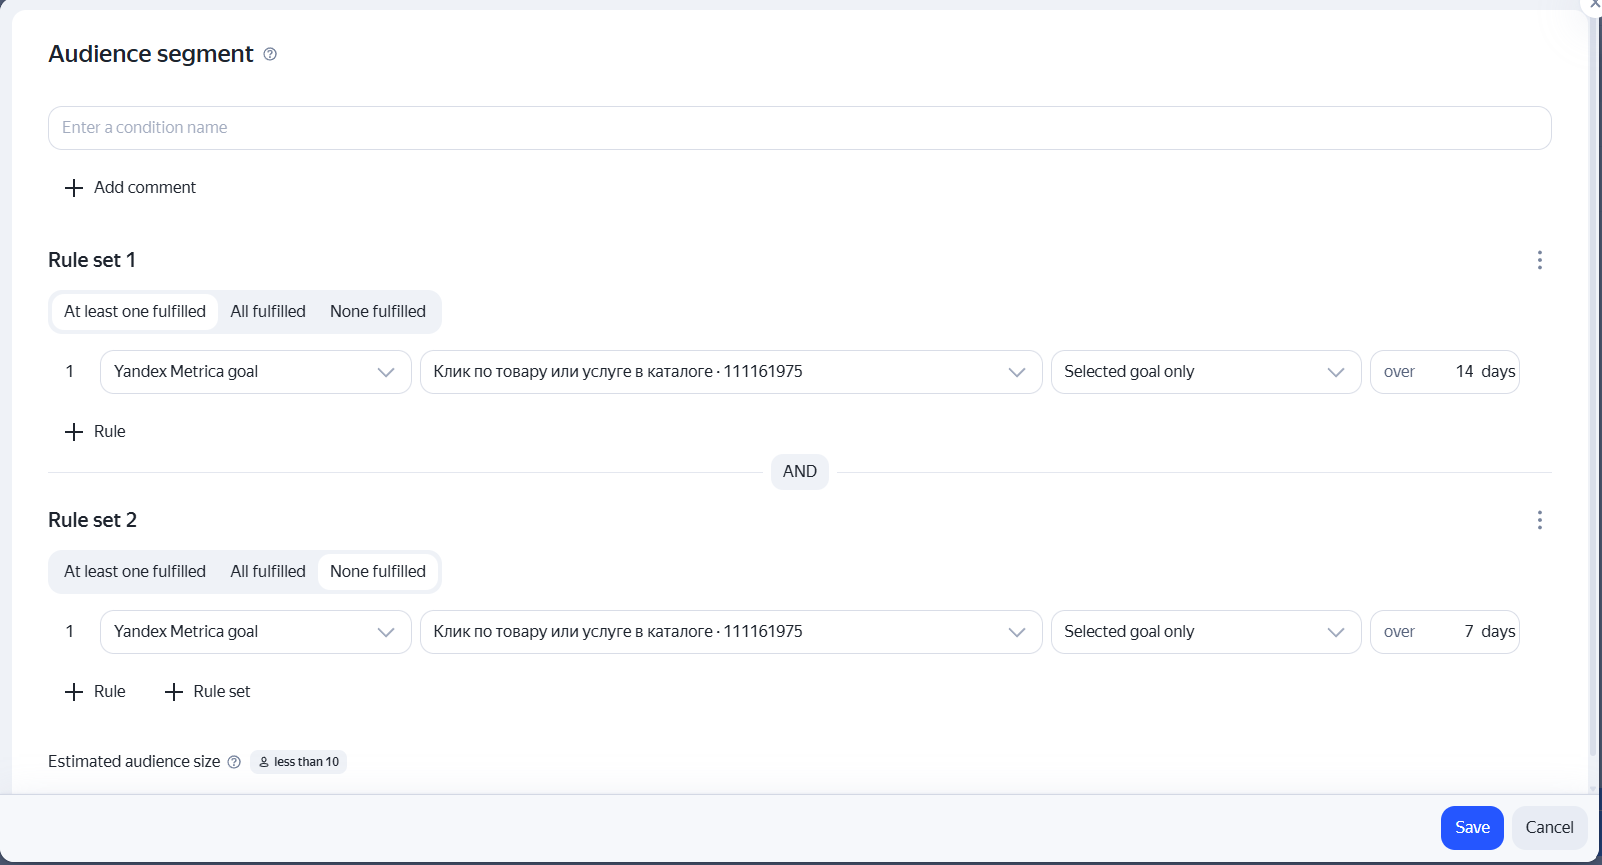Click the plus icon for Add comment
Viewport: 1602px width, 865px height.
click(74, 188)
